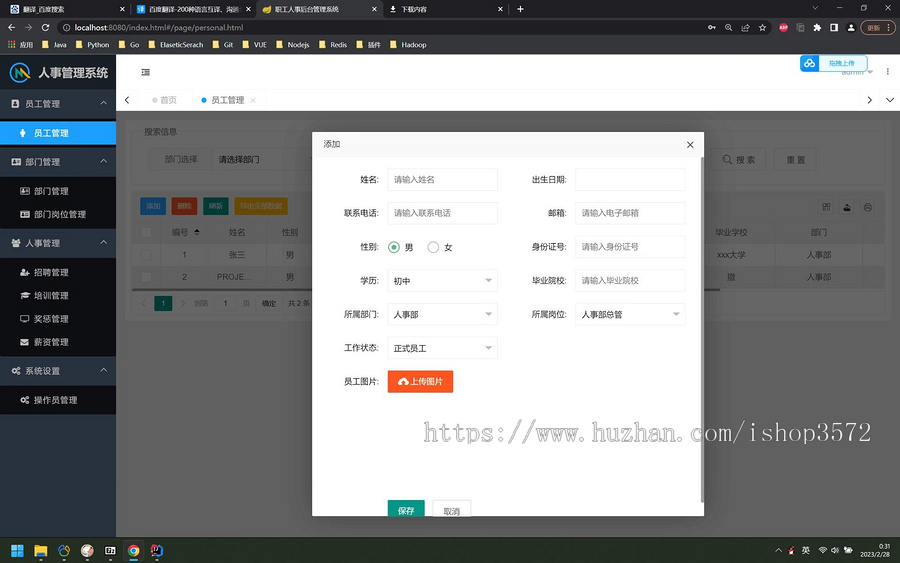Tick the checkbox for row PROJE...
Screen dimensions: 900x563
[x=146, y=277]
